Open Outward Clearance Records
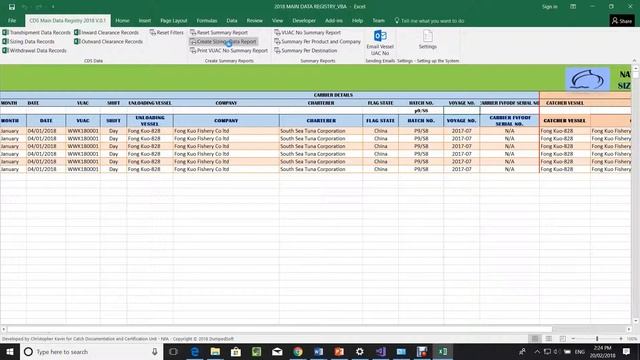 pos(109,41)
